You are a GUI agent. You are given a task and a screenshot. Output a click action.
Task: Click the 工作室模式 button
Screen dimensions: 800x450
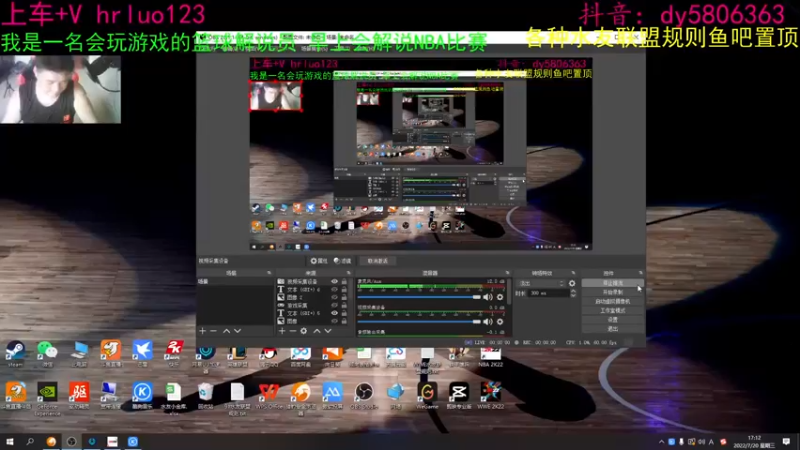[612, 311]
